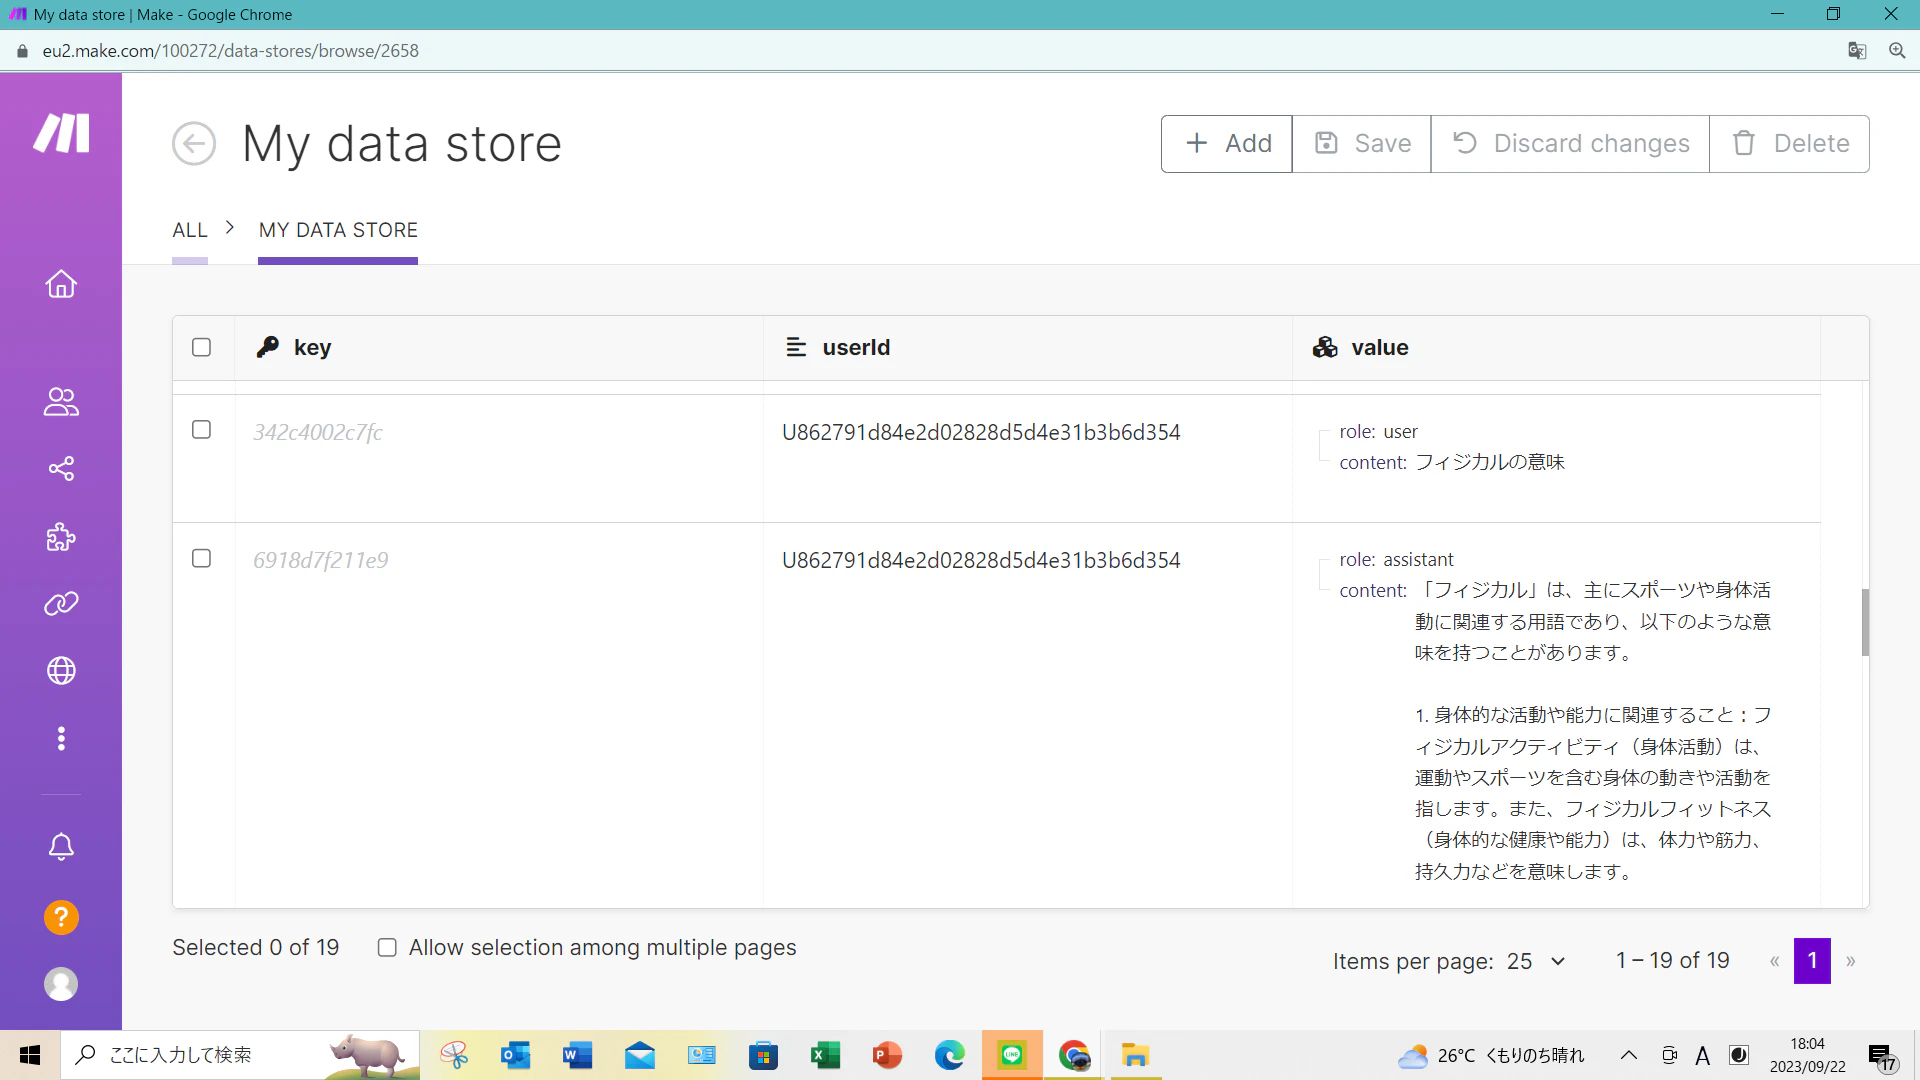Click the Save button

[x=1362, y=144]
